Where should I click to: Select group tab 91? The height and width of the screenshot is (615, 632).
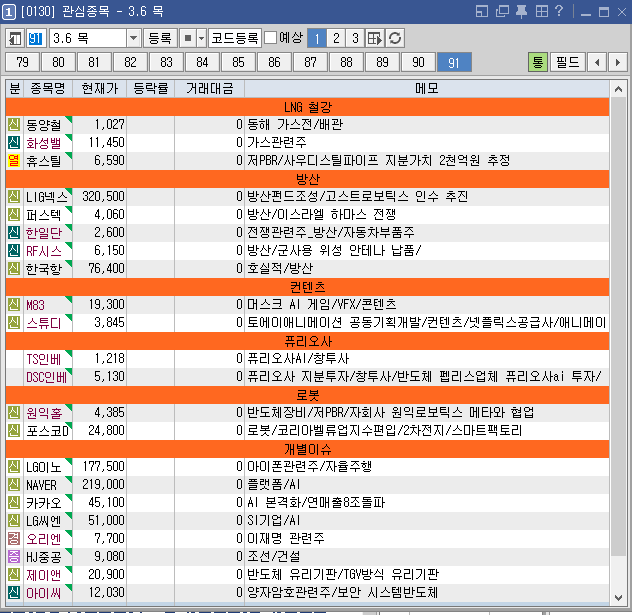(454, 62)
